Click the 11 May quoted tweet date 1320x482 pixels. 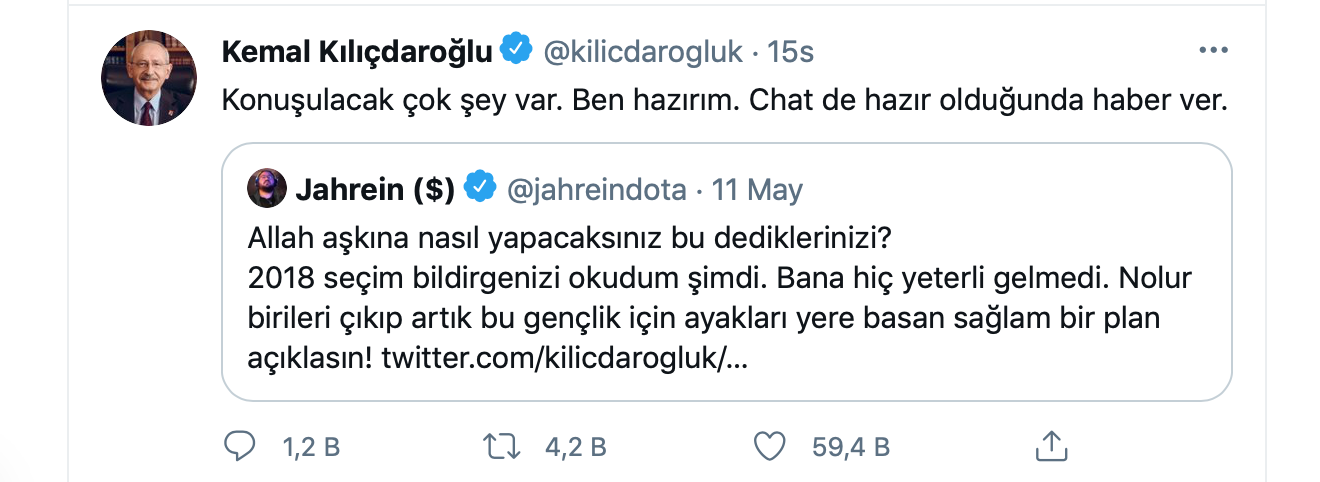(x=757, y=189)
